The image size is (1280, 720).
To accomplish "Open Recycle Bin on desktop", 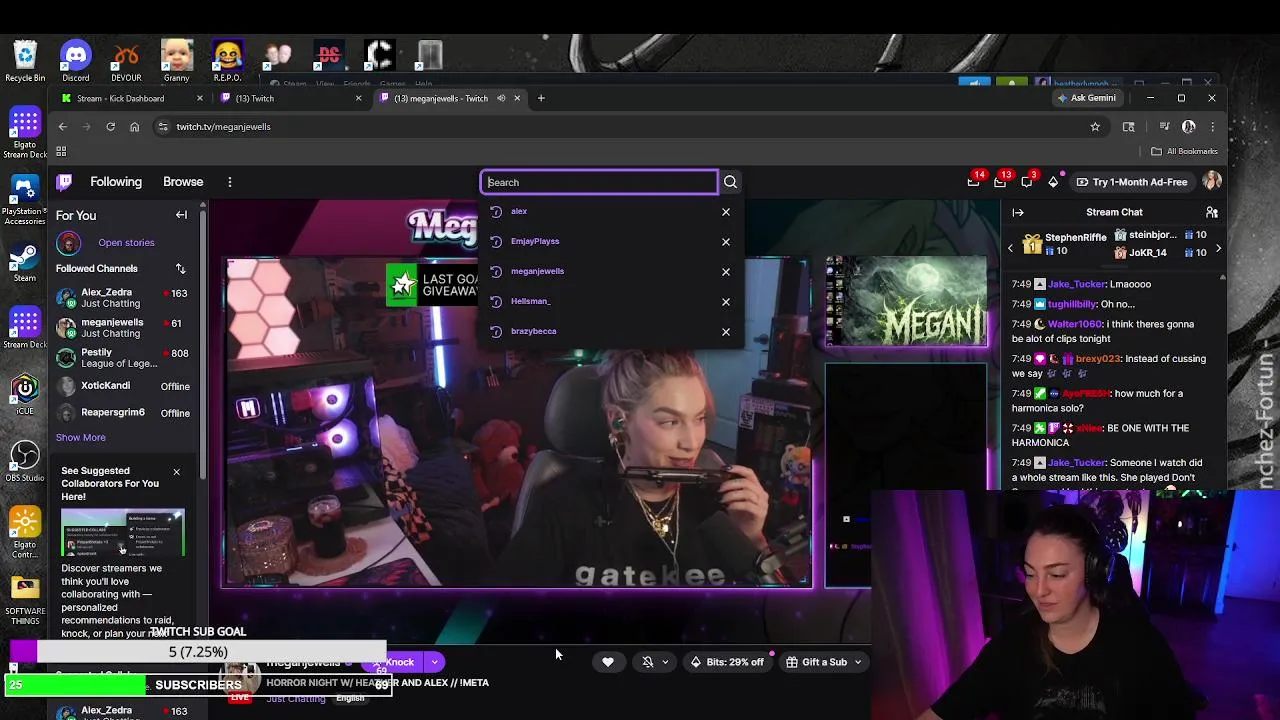I will pyautogui.click(x=25, y=61).
